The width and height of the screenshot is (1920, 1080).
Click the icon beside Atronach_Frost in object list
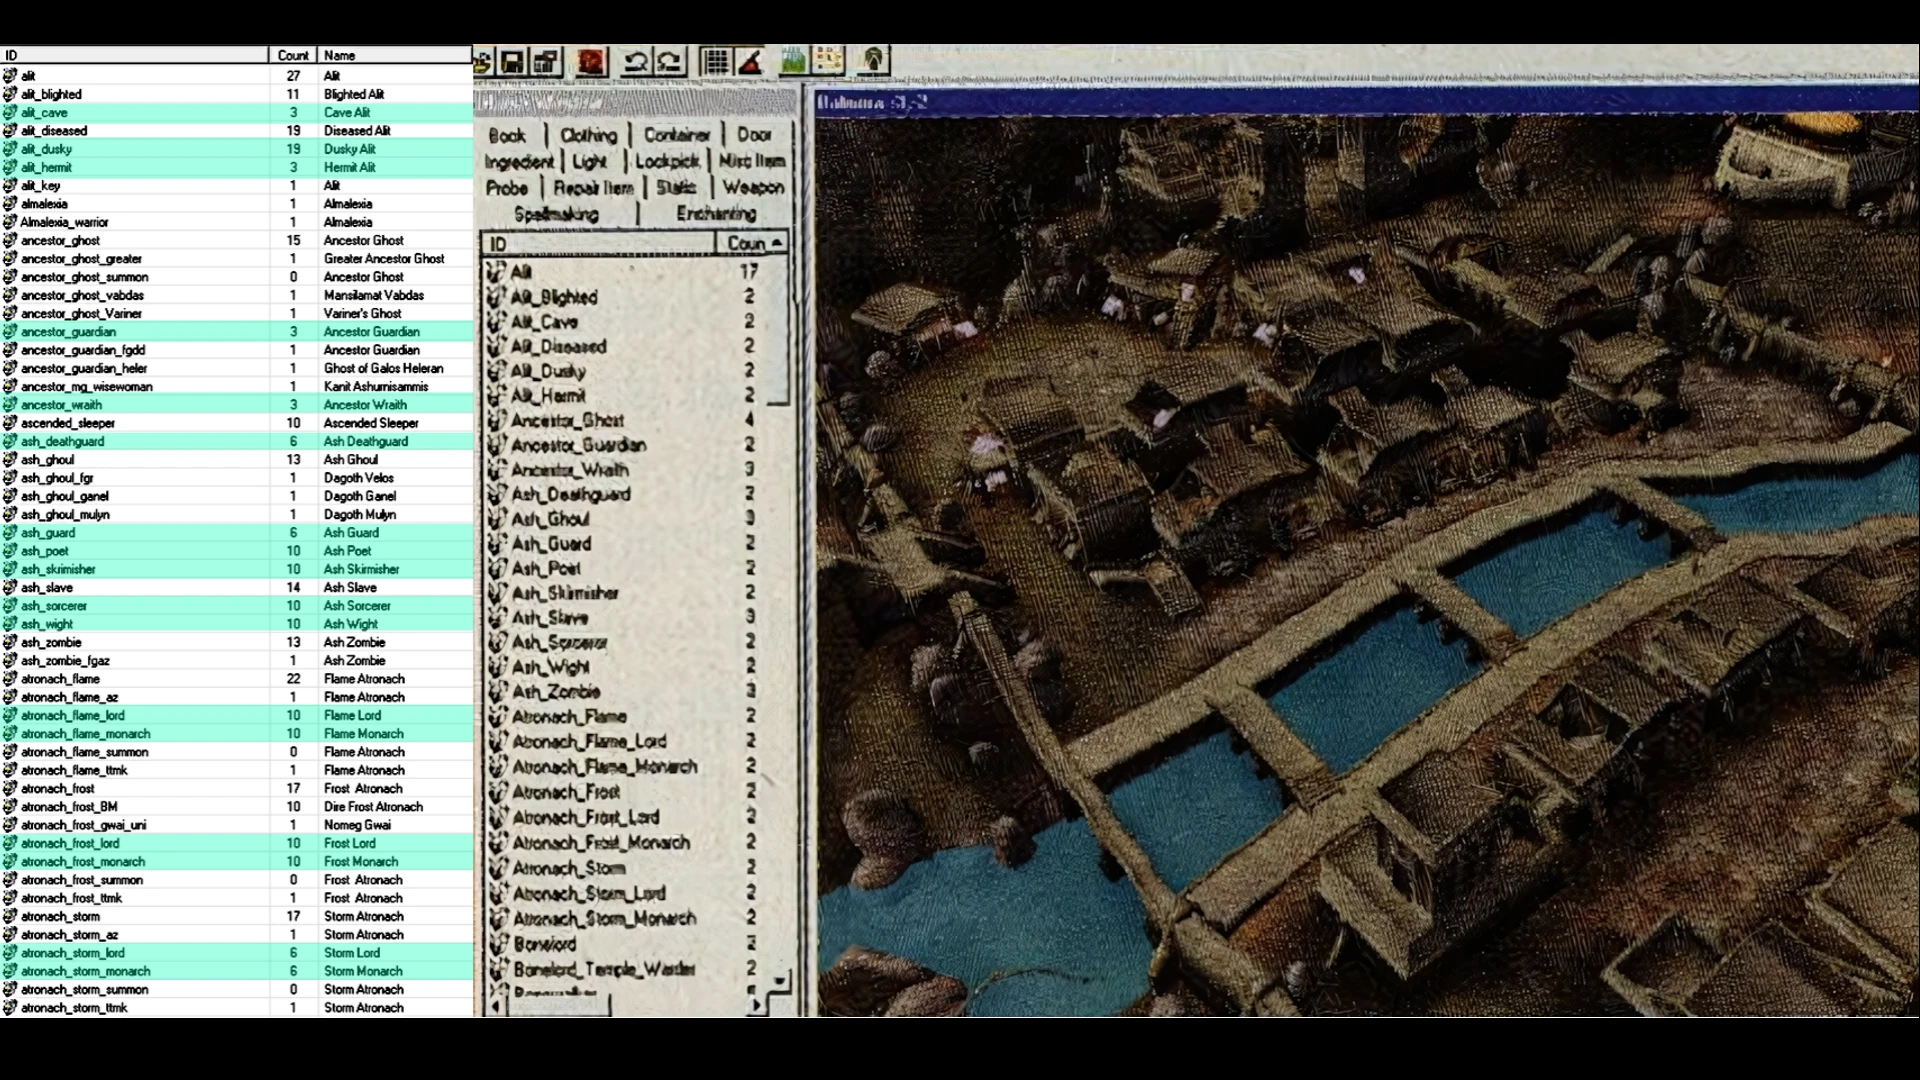(497, 792)
